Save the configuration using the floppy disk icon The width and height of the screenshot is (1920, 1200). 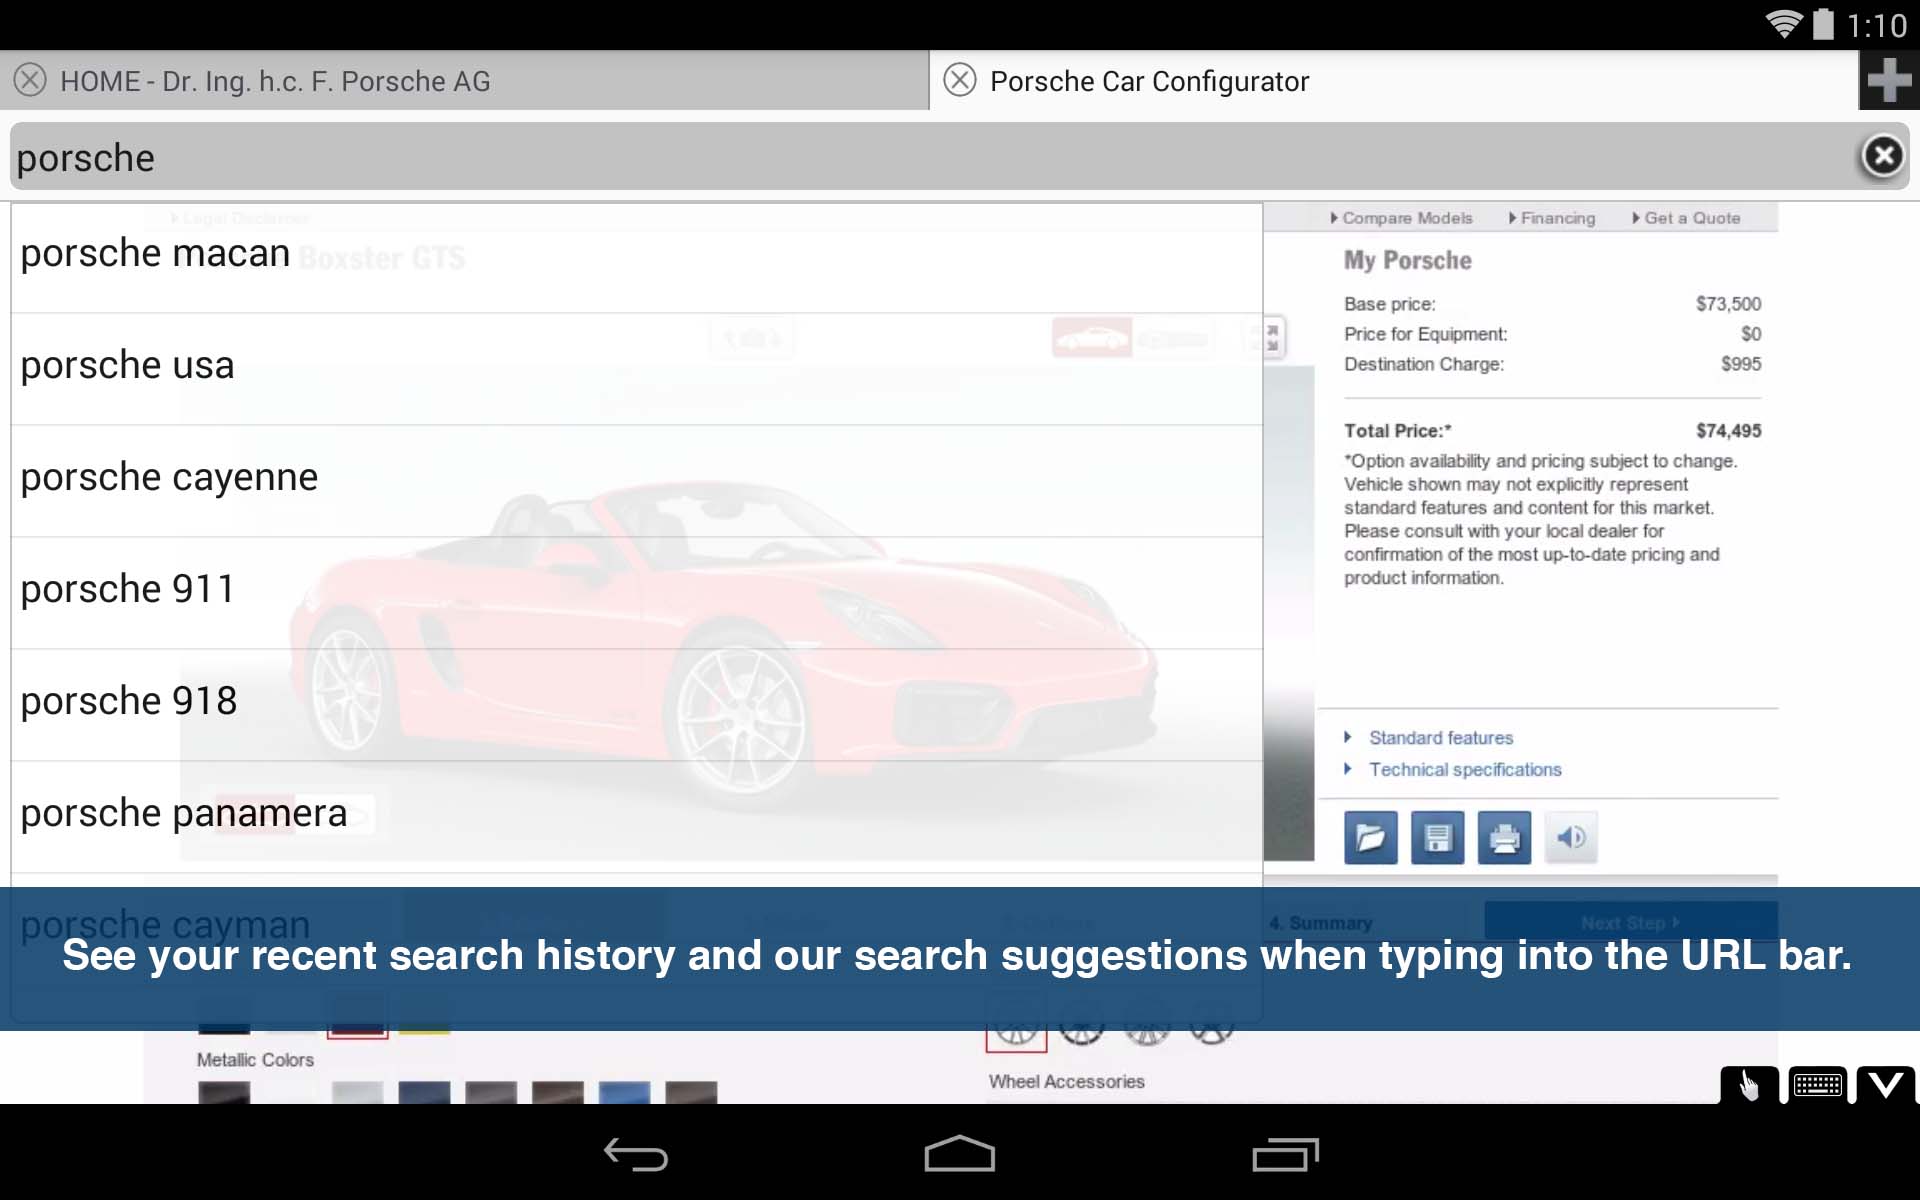pos(1437,838)
